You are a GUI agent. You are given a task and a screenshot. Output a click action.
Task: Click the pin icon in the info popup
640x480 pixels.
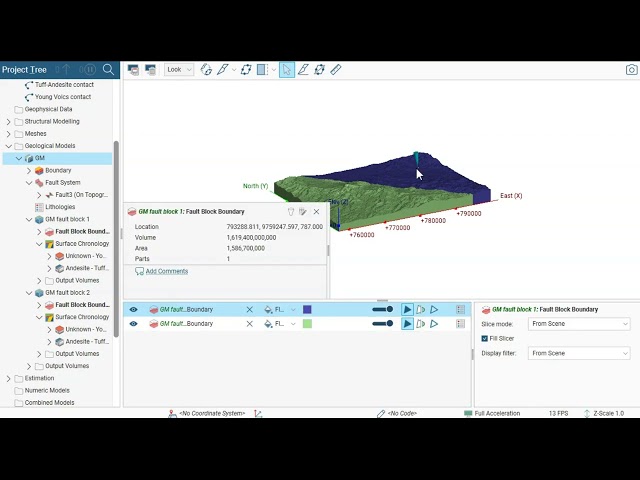pyautogui.click(x=291, y=211)
